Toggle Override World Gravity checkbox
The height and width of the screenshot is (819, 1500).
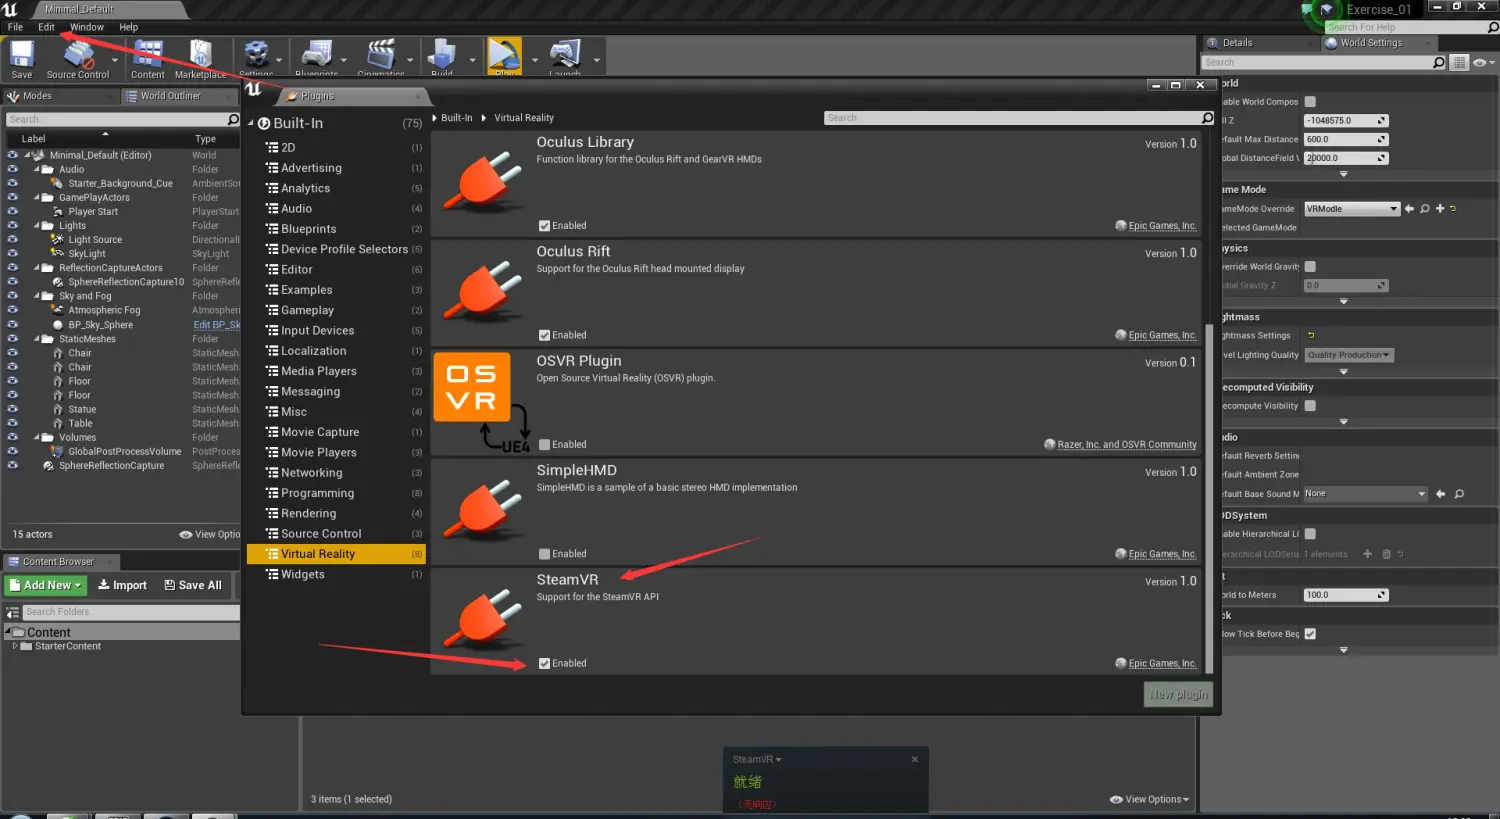click(x=1310, y=267)
